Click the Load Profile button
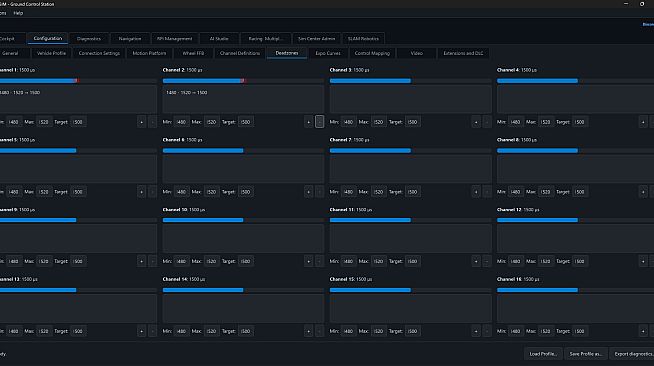This screenshot has width=654, height=366. coord(543,354)
